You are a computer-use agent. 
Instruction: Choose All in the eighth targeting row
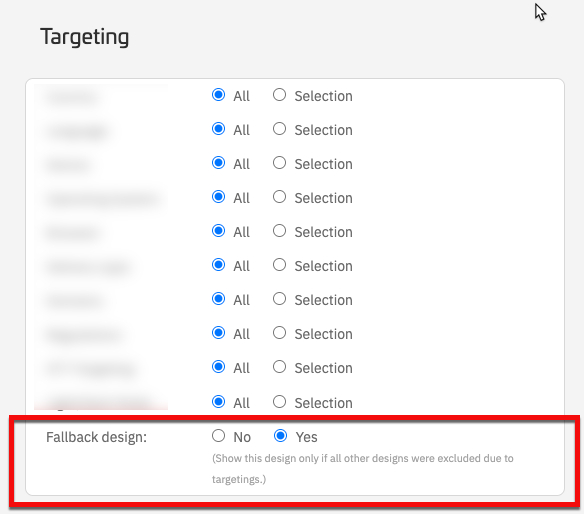click(x=218, y=333)
